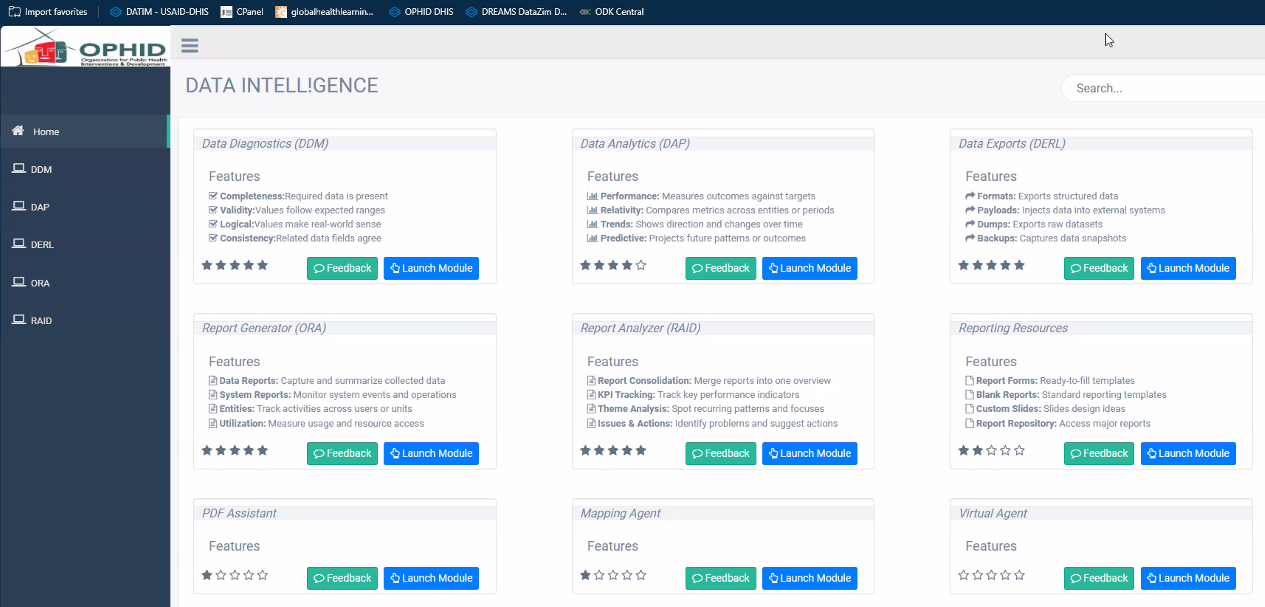Click the Report Consolidation document icon
Viewport: 1265px width, 607px height.
[x=591, y=381]
